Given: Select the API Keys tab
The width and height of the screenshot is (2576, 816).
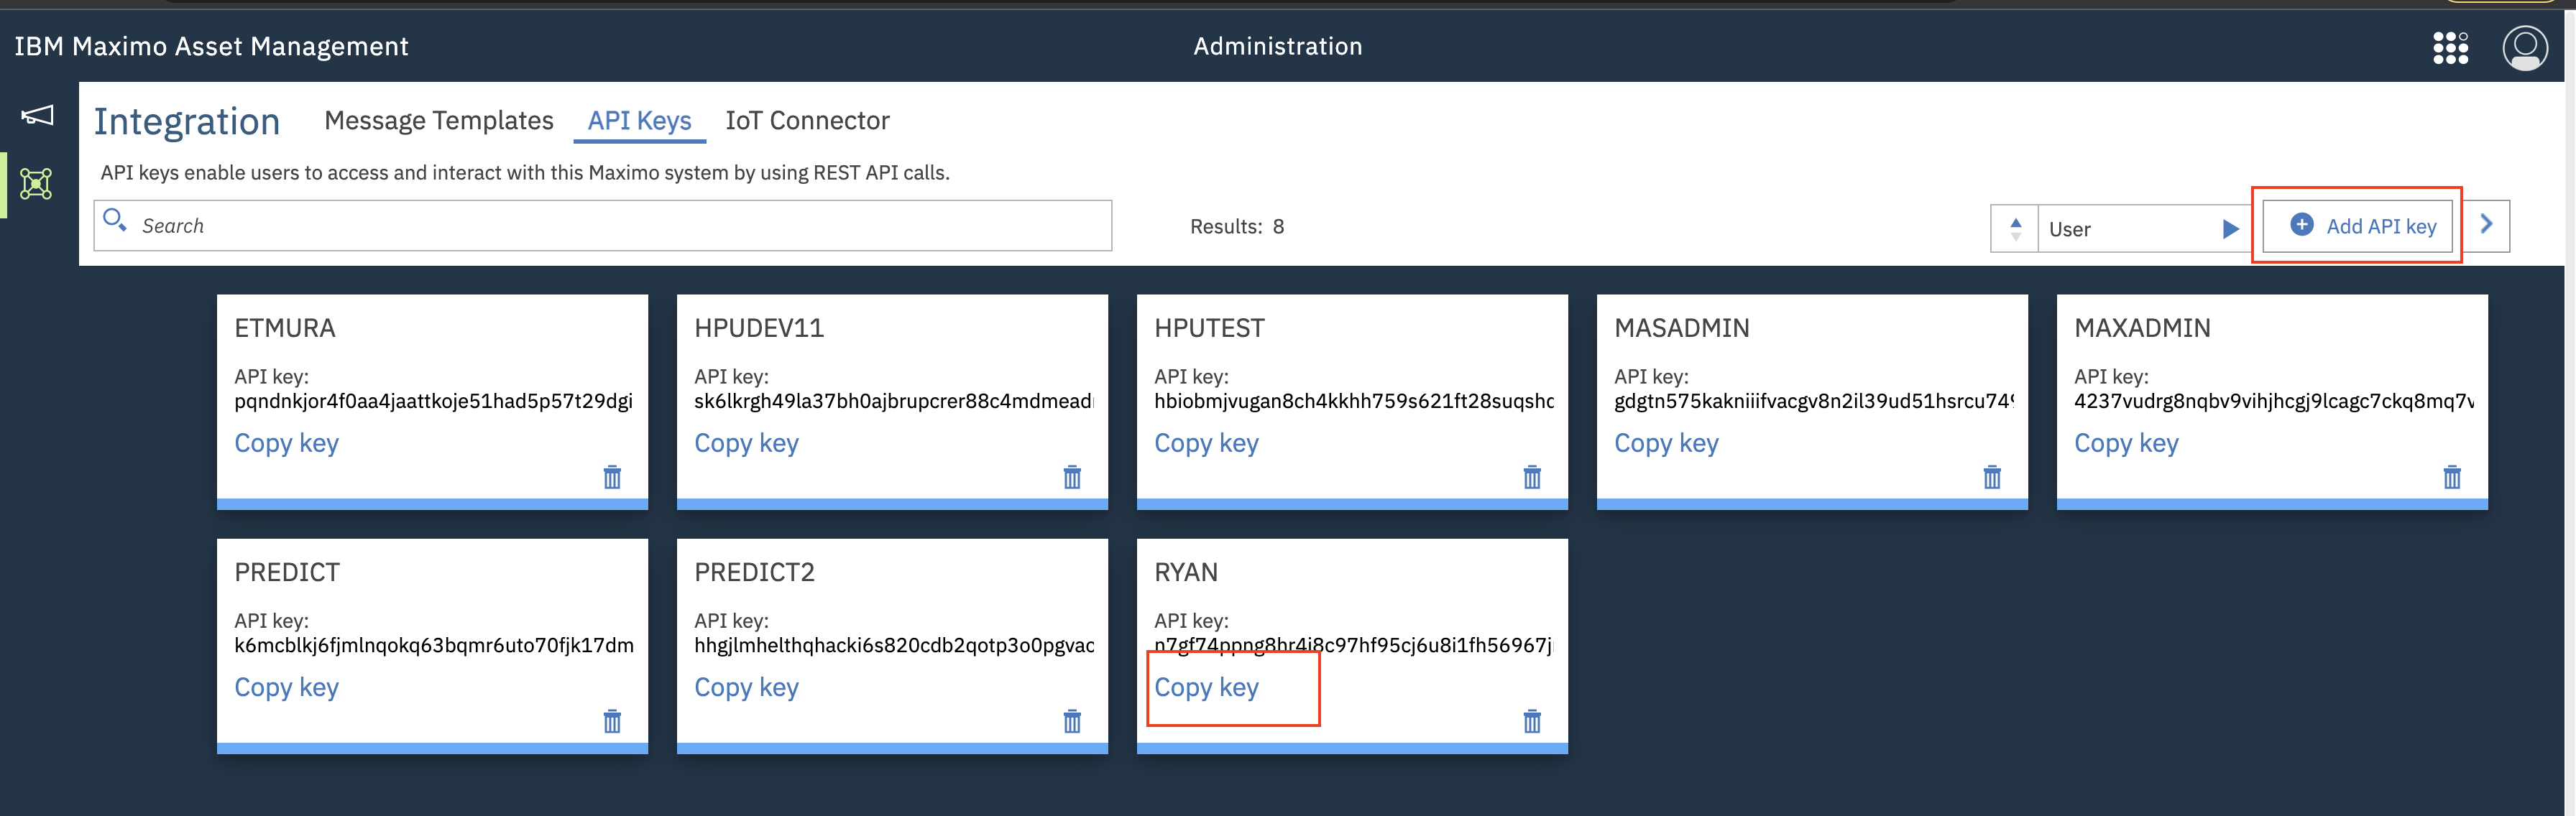Looking at the screenshot, I should [x=639, y=121].
